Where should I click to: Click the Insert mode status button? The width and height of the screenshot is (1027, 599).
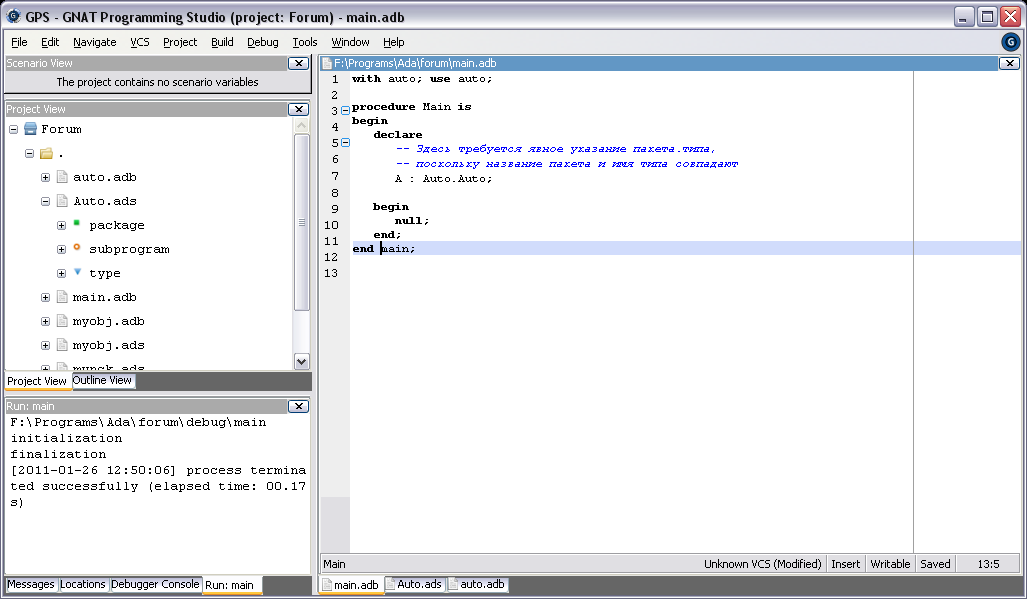coord(845,564)
